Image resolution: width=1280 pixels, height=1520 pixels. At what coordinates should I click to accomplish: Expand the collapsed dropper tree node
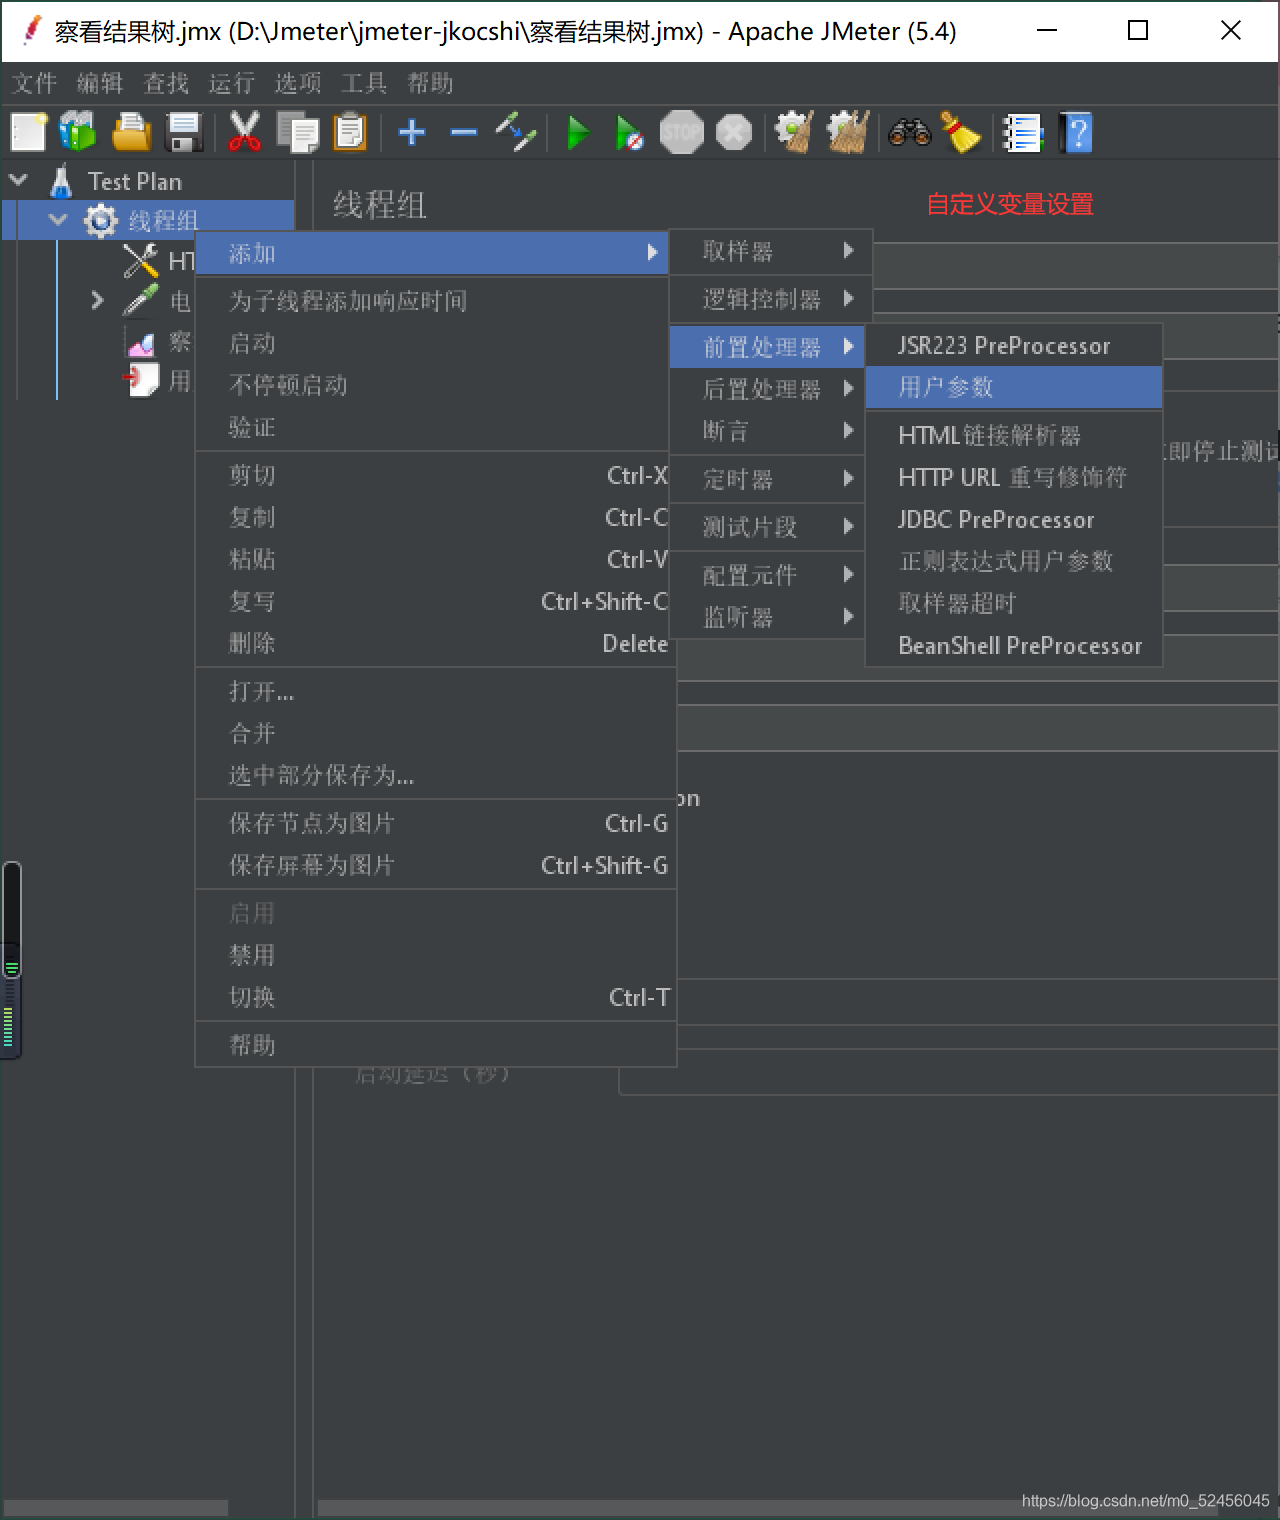point(97,300)
